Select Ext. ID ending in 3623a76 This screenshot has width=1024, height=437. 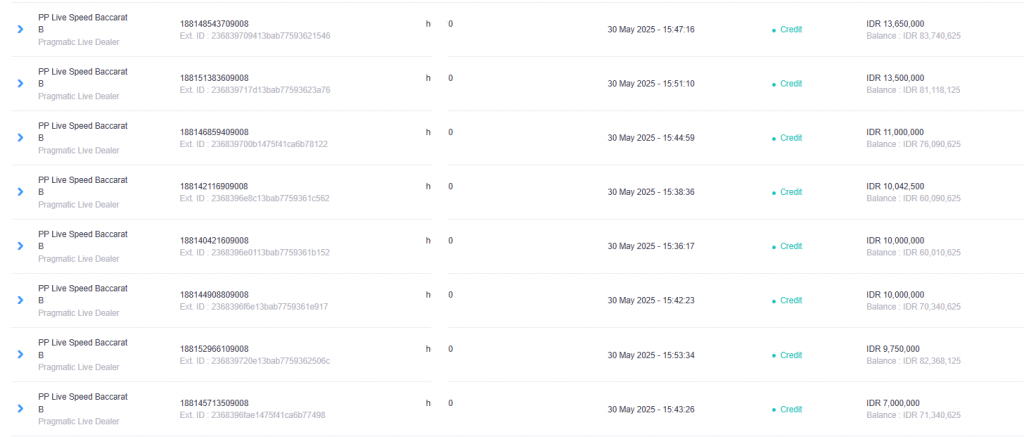(255, 89)
